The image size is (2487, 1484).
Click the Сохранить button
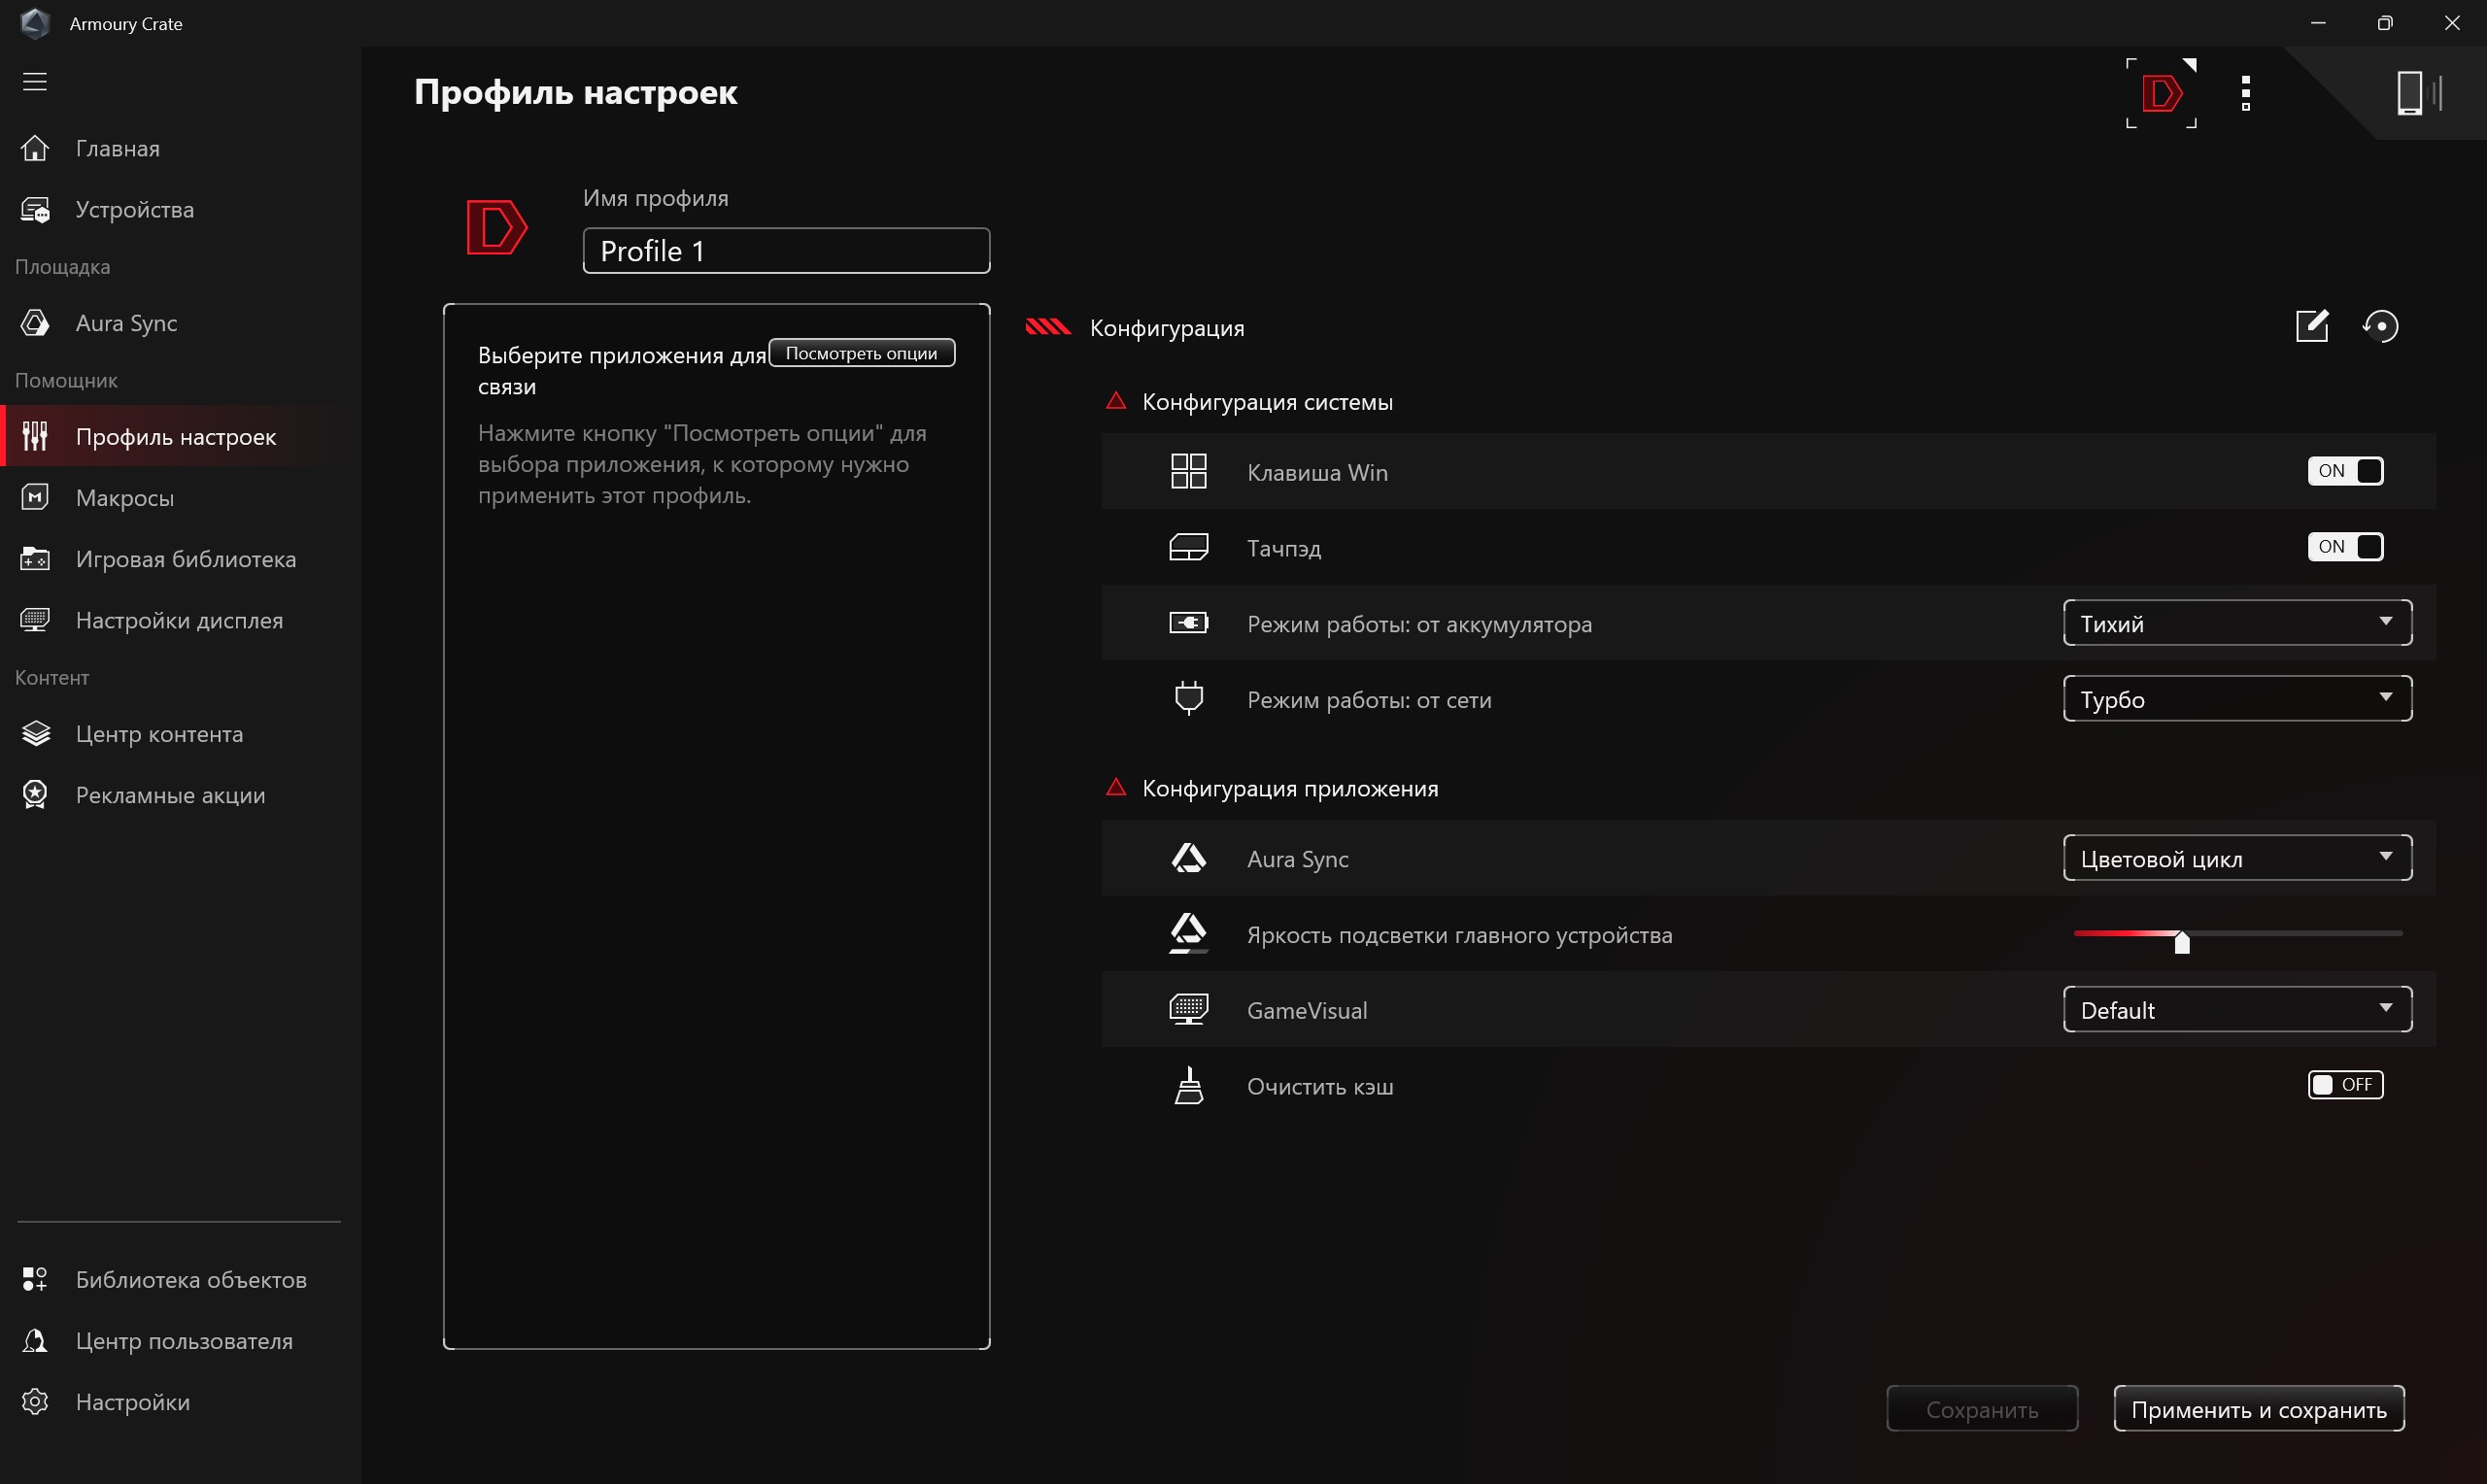point(1982,1409)
